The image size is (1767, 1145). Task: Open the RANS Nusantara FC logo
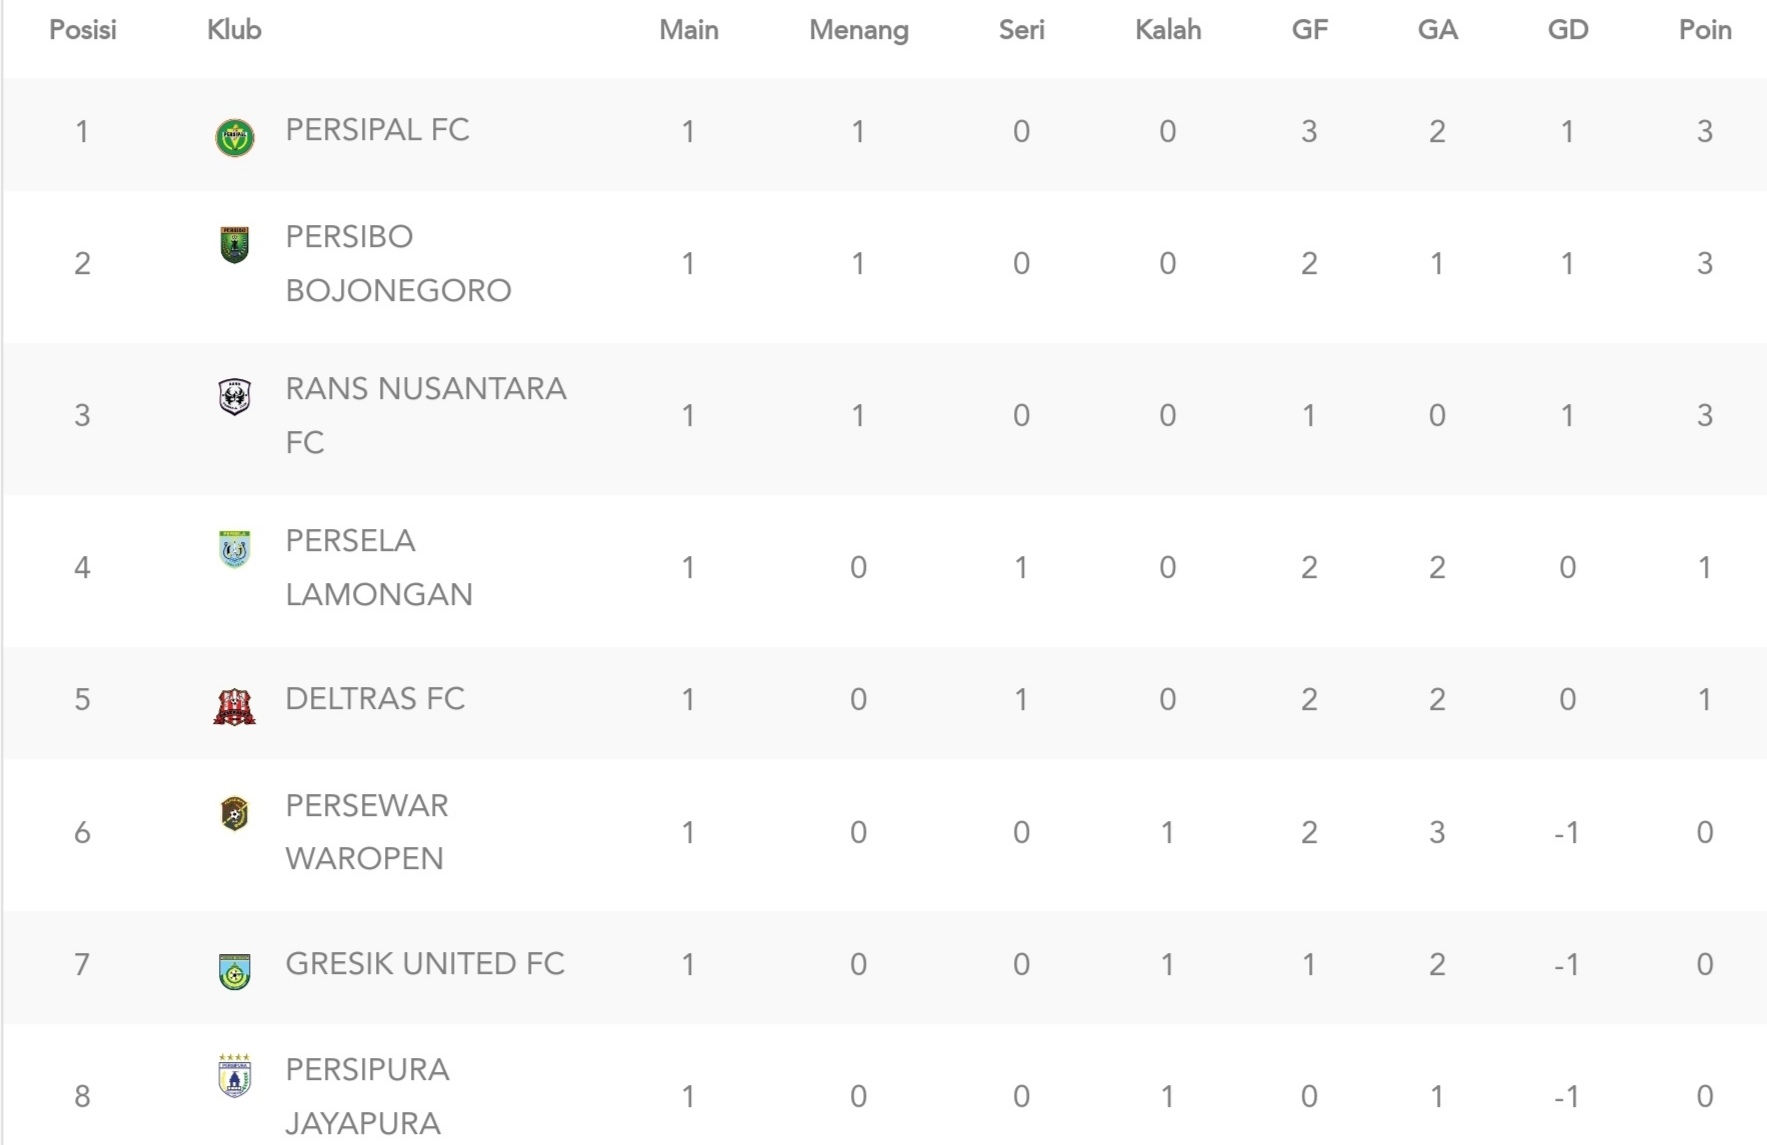tap(234, 396)
